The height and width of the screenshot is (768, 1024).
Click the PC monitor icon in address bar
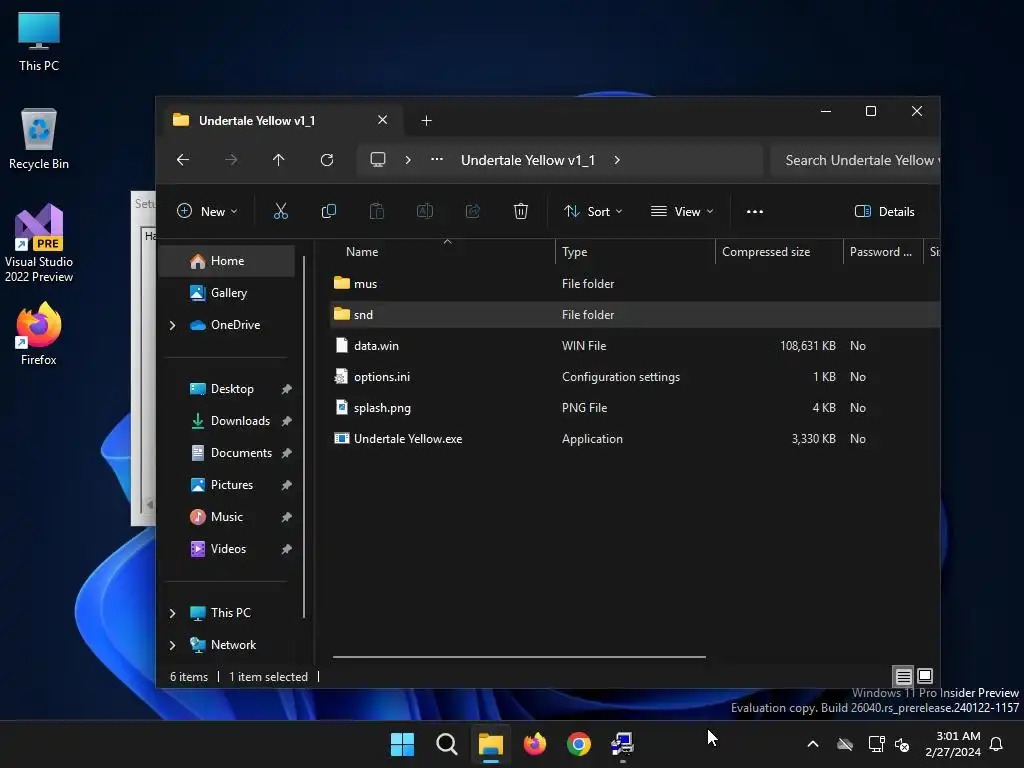[x=377, y=160]
